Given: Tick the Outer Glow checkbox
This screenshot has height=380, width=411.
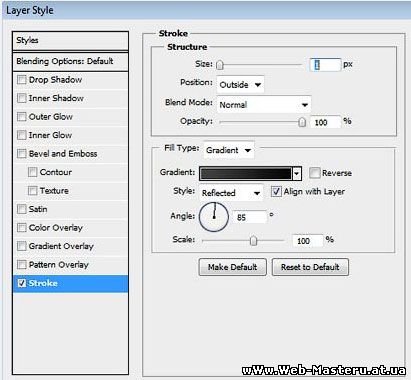Looking at the screenshot, I should click(x=22, y=117).
